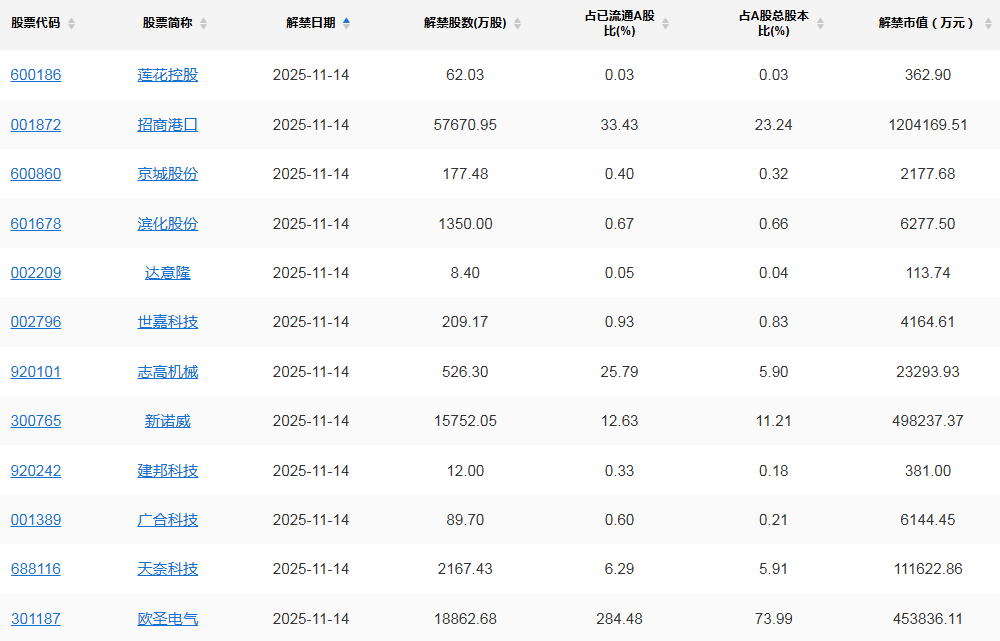Screen dimensions: 1000x641
Task: Open stock code 301187 link
Action: pyautogui.click(x=36, y=619)
